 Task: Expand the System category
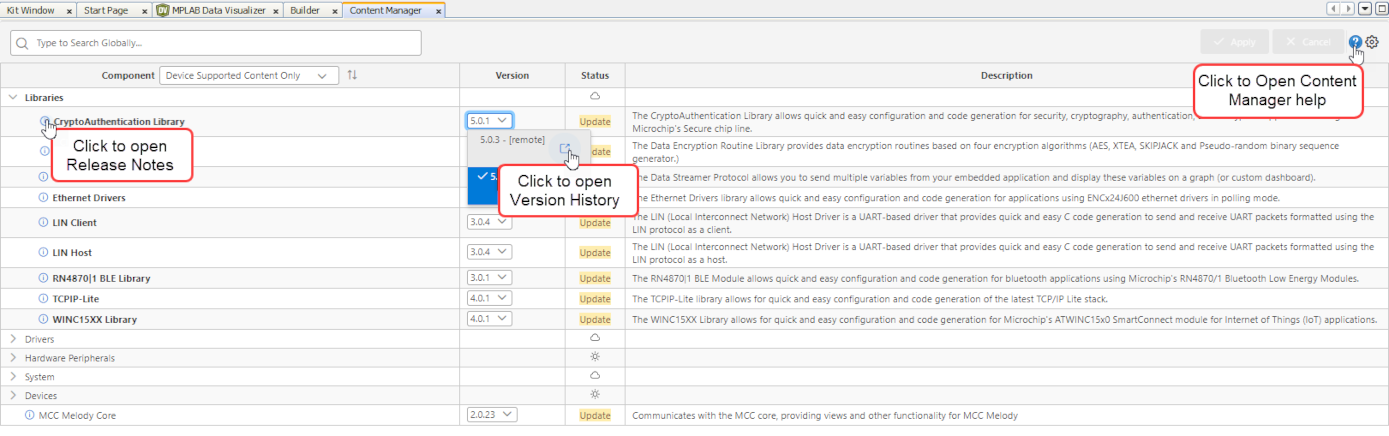pyautogui.click(x=13, y=377)
